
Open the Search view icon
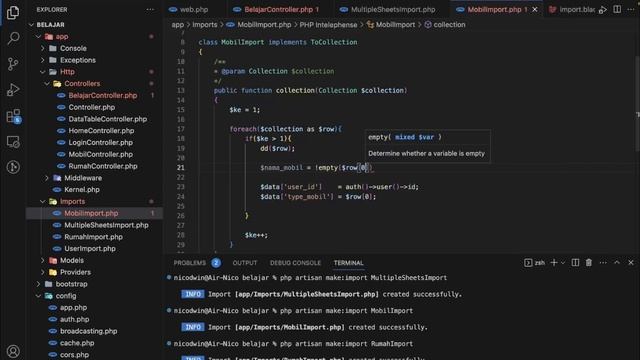(13, 38)
